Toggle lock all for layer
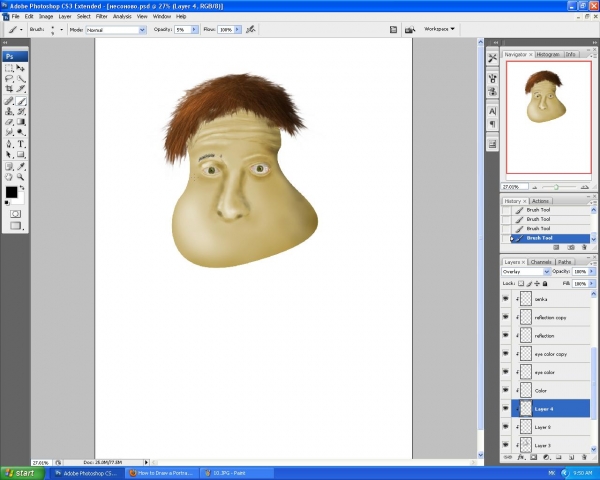This screenshot has height=480, width=600. 545,284
